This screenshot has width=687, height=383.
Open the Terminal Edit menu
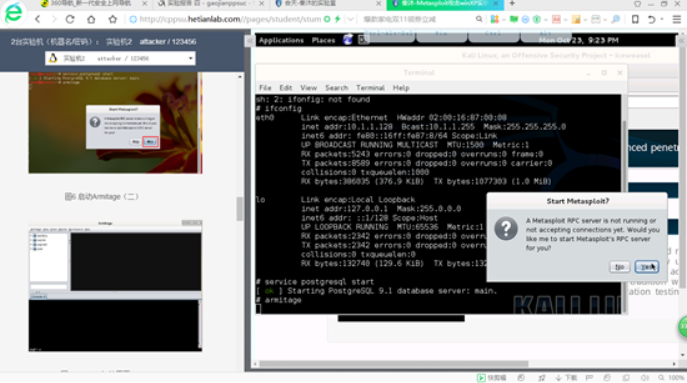(x=286, y=88)
